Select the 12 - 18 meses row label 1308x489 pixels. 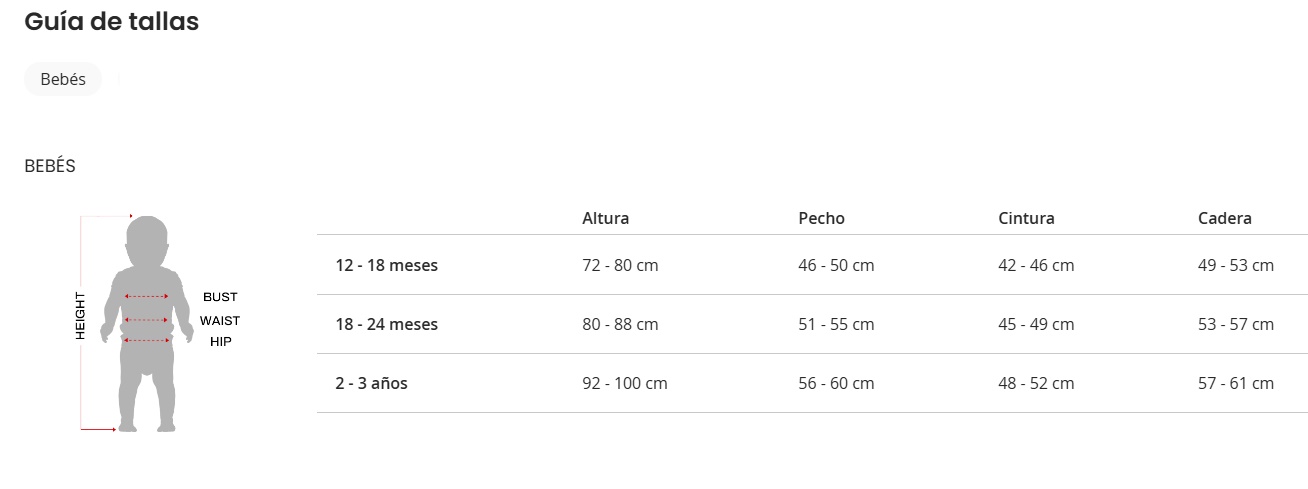coord(386,265)
